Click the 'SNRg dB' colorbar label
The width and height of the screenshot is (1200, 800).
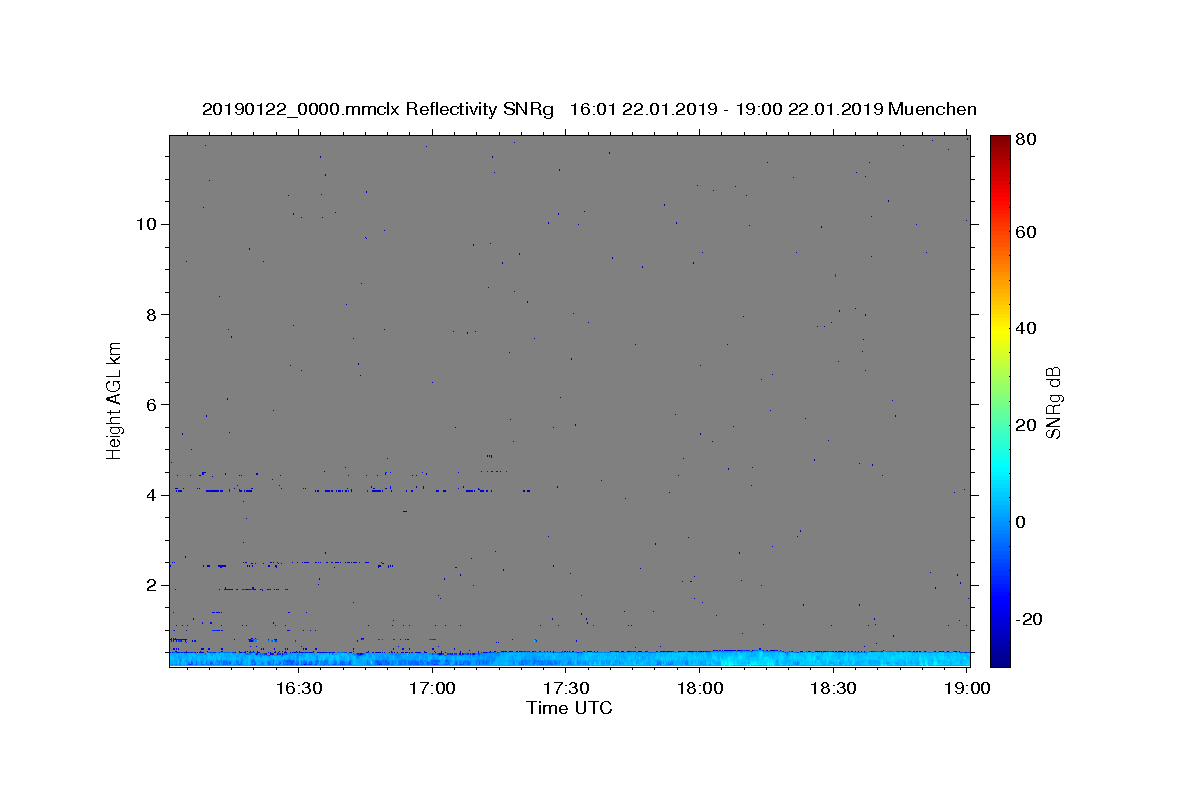pyautogui.click(x=1053, y=401)
